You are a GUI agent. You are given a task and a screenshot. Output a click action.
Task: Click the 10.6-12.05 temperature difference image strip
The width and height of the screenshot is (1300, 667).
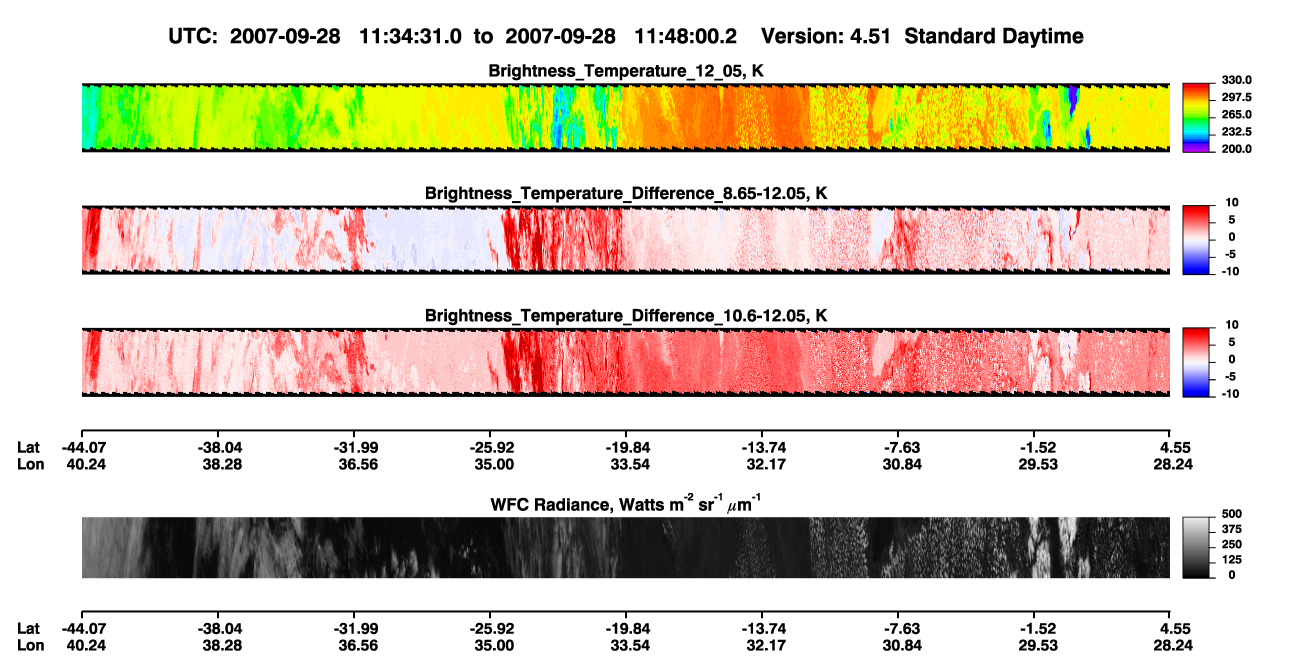(x=625, y=361)
